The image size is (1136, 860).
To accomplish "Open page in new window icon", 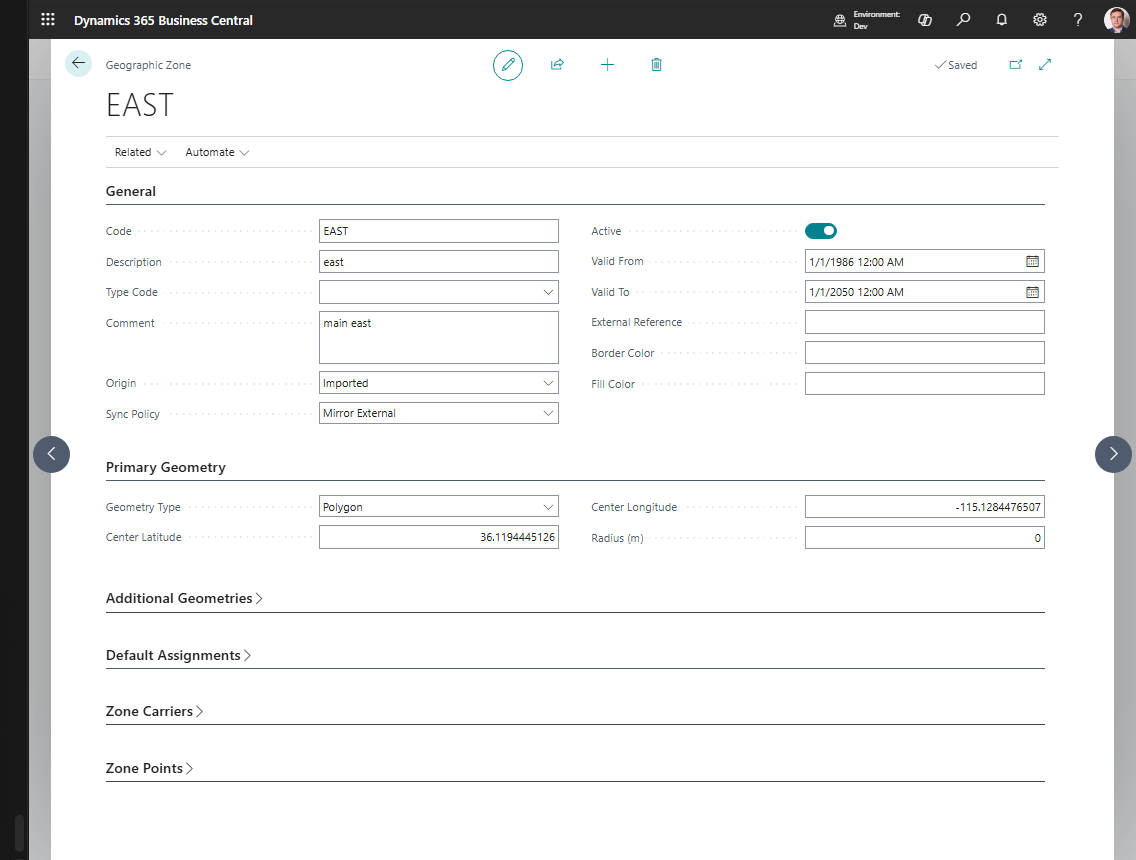I will 1016,64.
